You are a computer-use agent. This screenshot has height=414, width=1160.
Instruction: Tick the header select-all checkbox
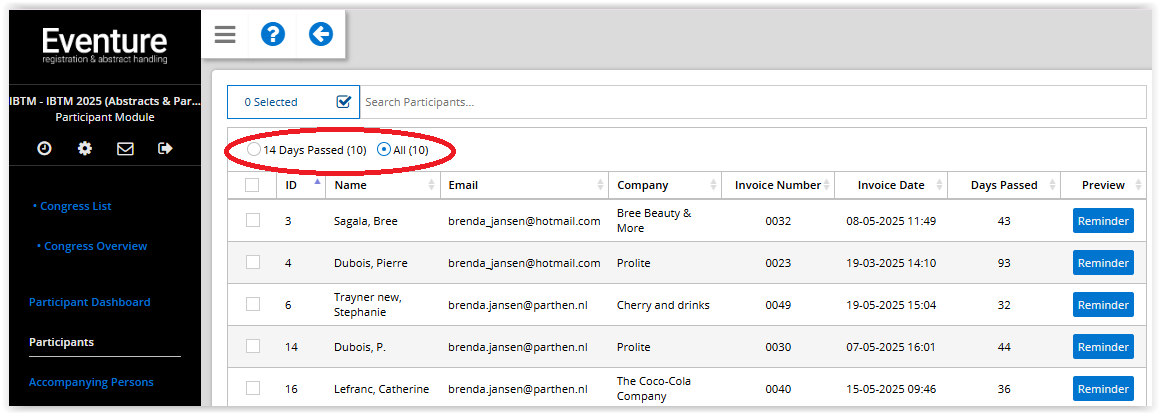pyautogui.click(x=252, y=185)
